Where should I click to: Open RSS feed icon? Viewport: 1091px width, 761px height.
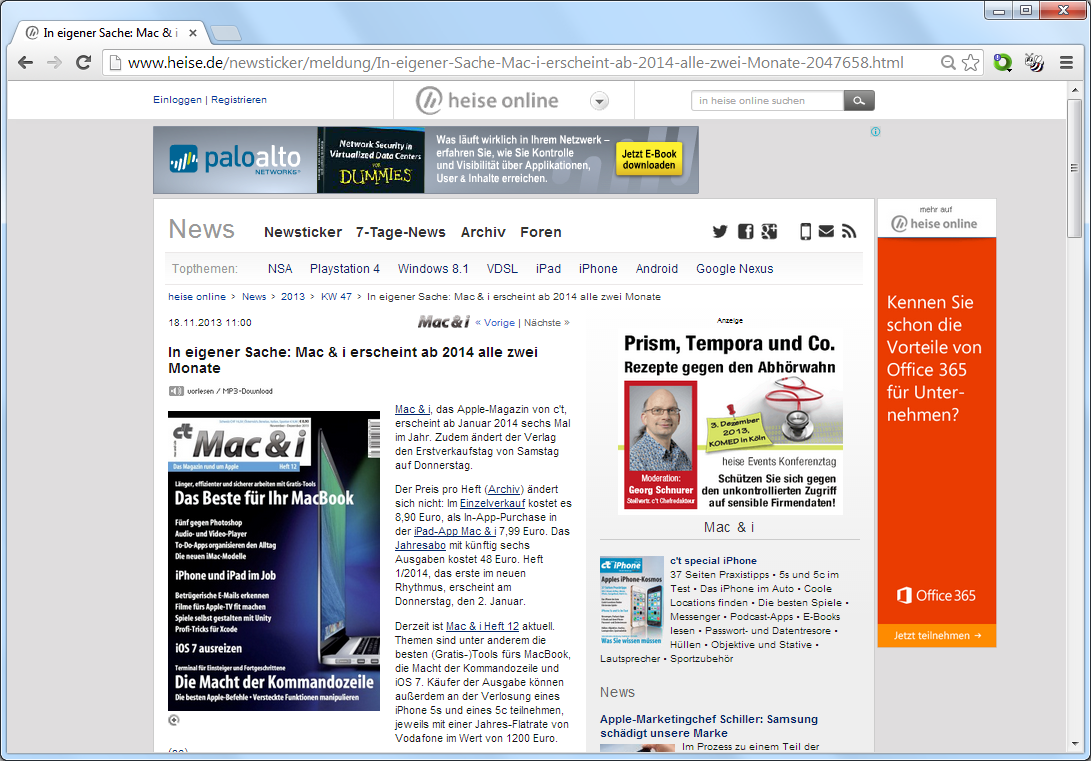pyautogui.click(x=849, y=231)
